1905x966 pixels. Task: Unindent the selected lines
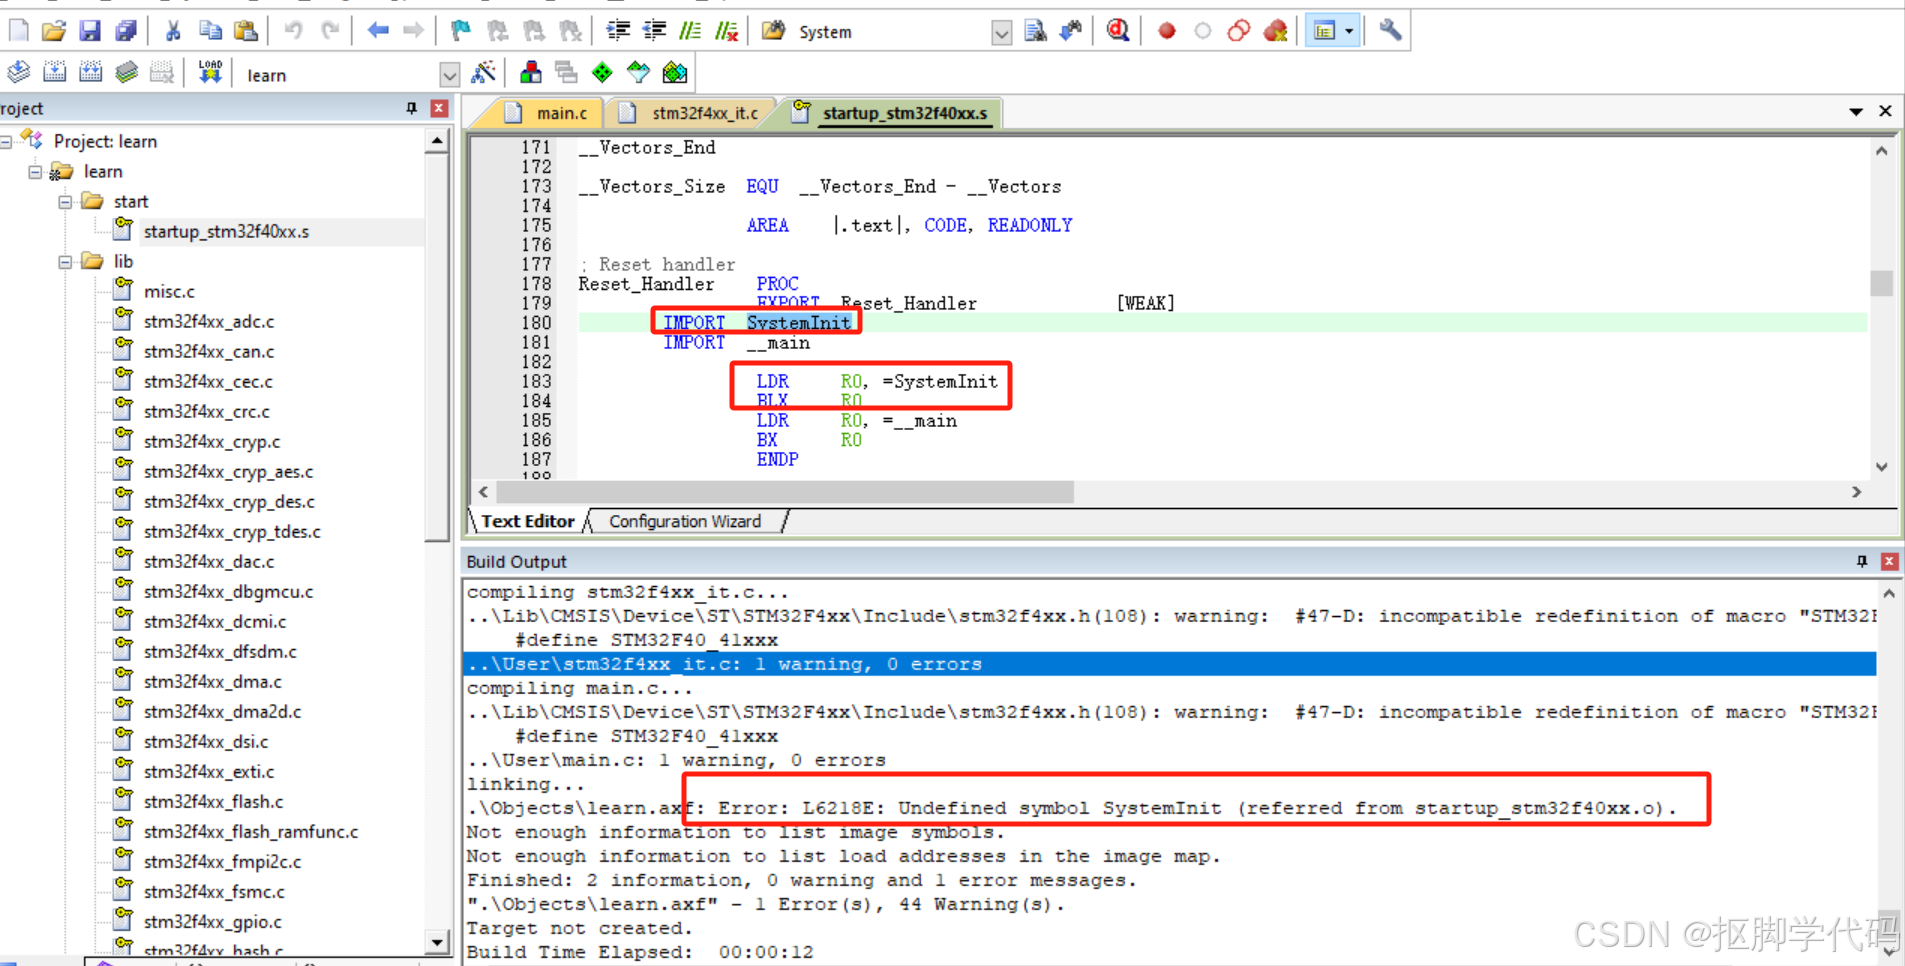(654, 31)
